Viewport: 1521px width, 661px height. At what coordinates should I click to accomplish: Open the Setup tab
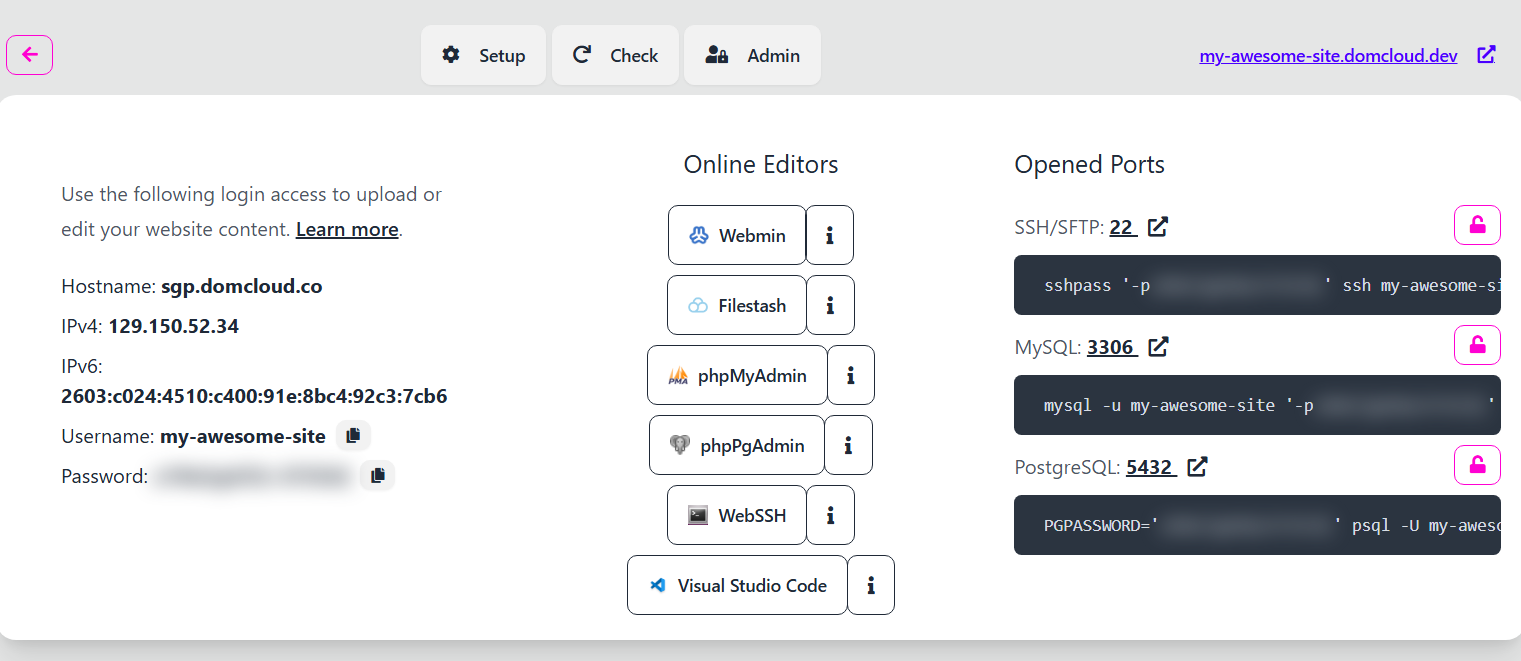pos(483,55)
